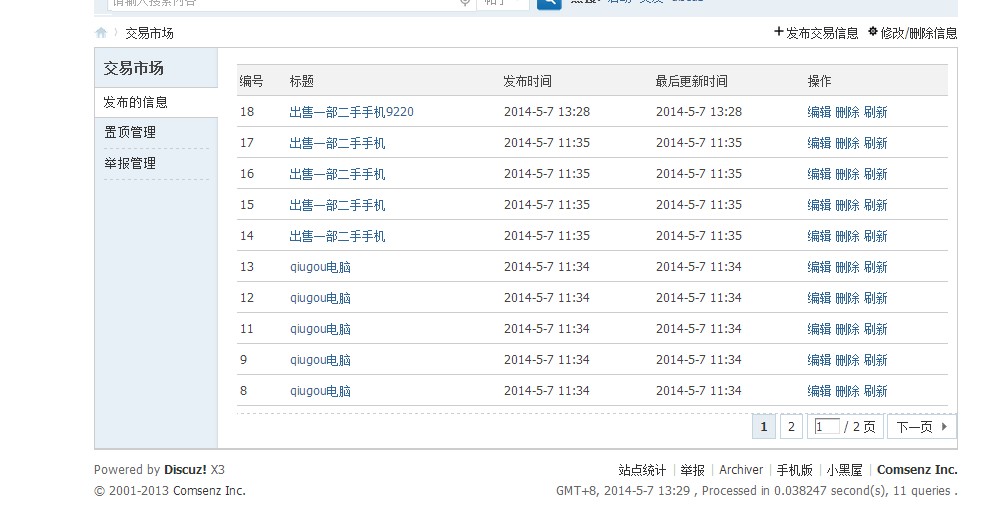Click 删除 for listing 18

[x=848, y=112]
